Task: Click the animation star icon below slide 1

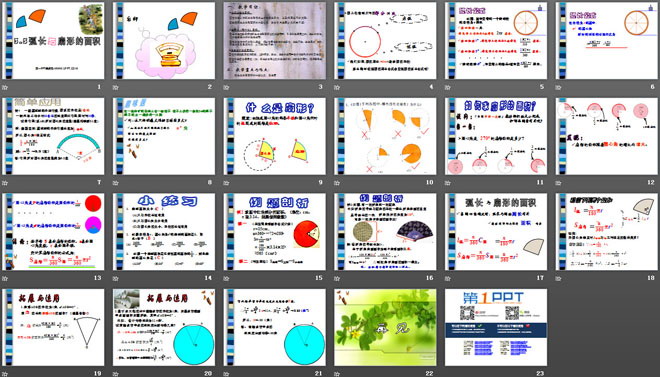Action: [x=5, y=88]
